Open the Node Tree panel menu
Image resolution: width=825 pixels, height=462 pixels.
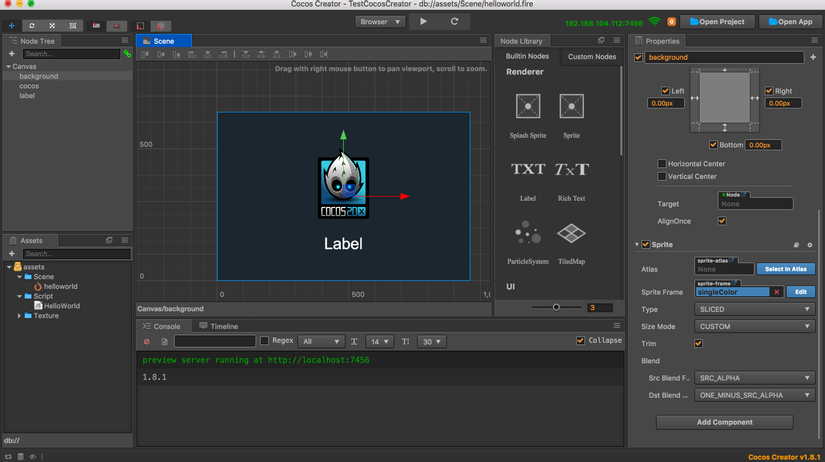click(125, 41)
